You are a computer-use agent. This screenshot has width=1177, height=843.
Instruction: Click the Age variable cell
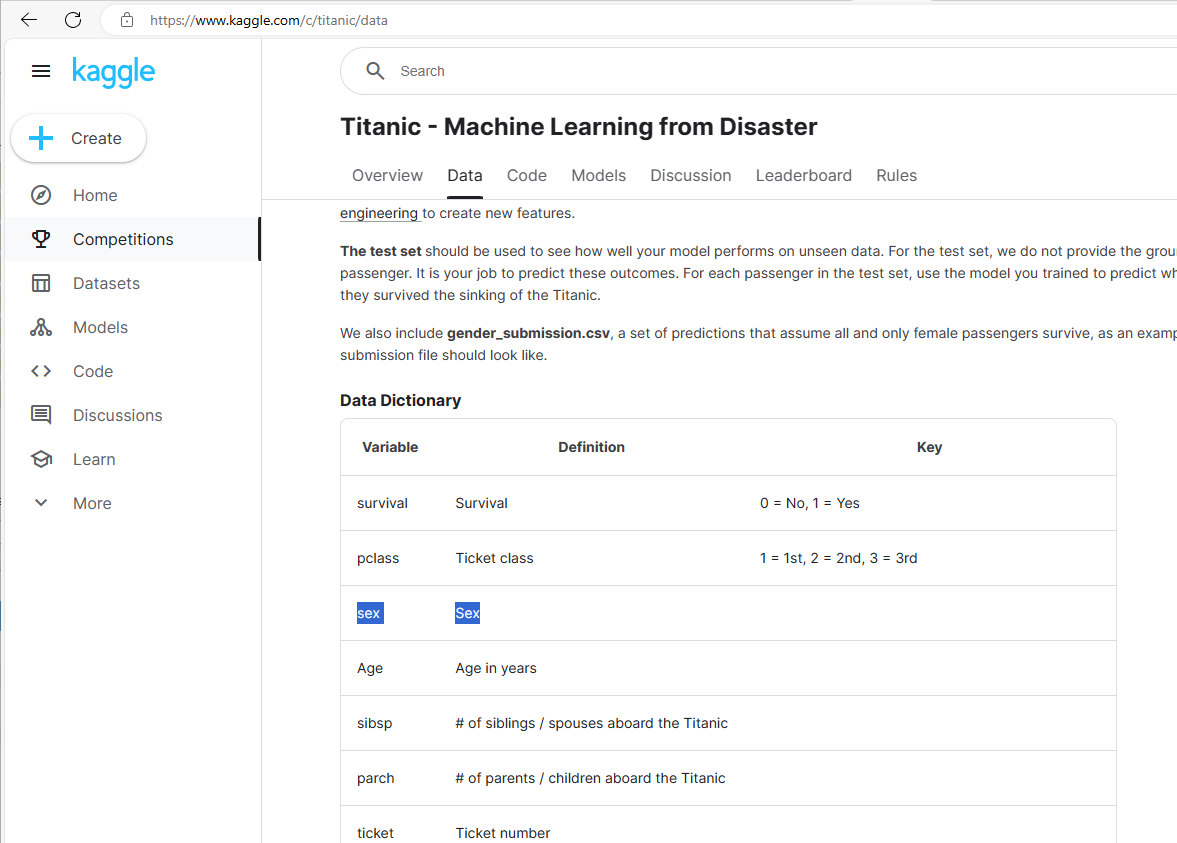pyautogui.click(x=370, y=668)
